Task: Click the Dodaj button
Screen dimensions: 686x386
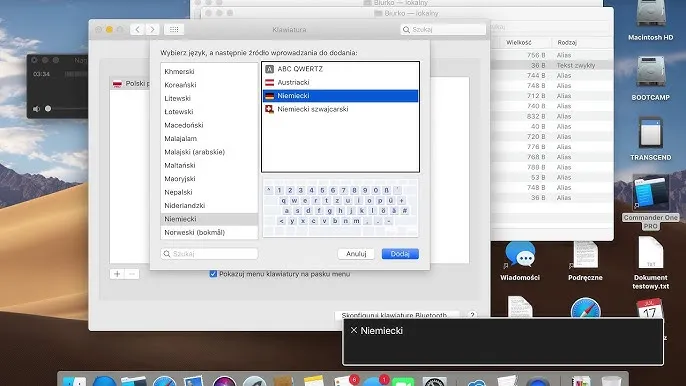Action: tap(400, 254)
